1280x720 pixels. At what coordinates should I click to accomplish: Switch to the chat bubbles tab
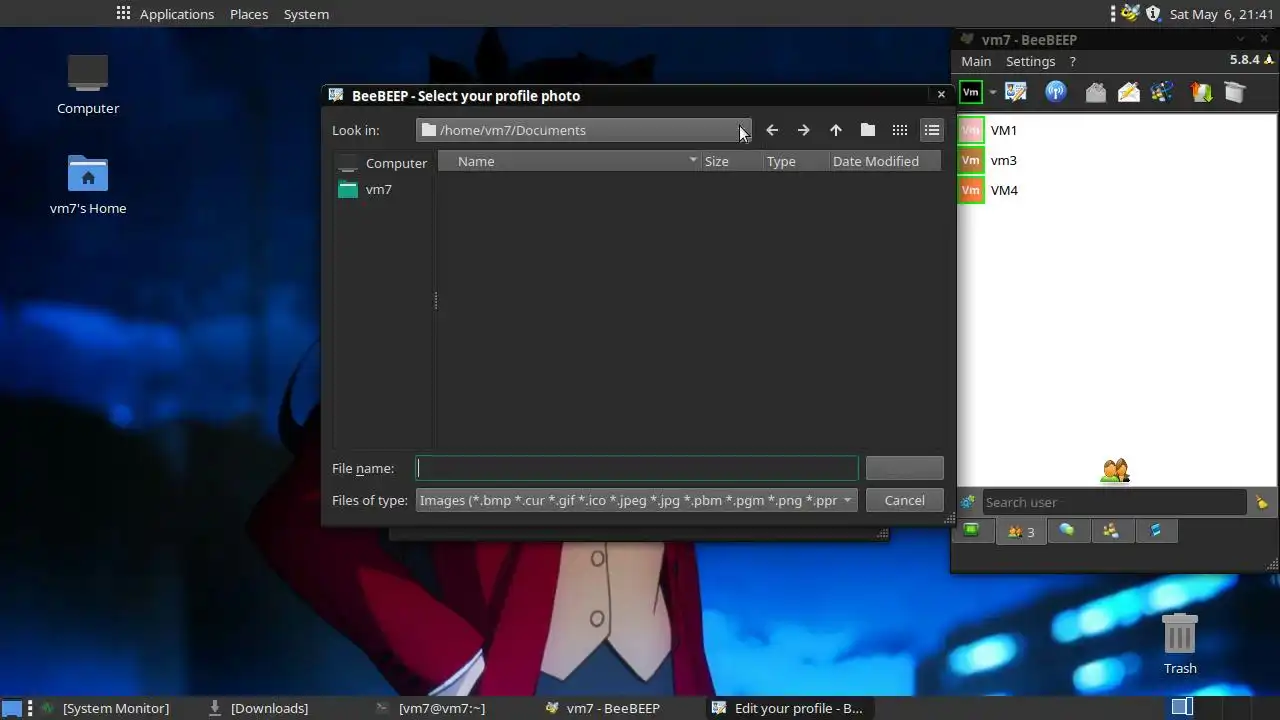(1067, 531)
